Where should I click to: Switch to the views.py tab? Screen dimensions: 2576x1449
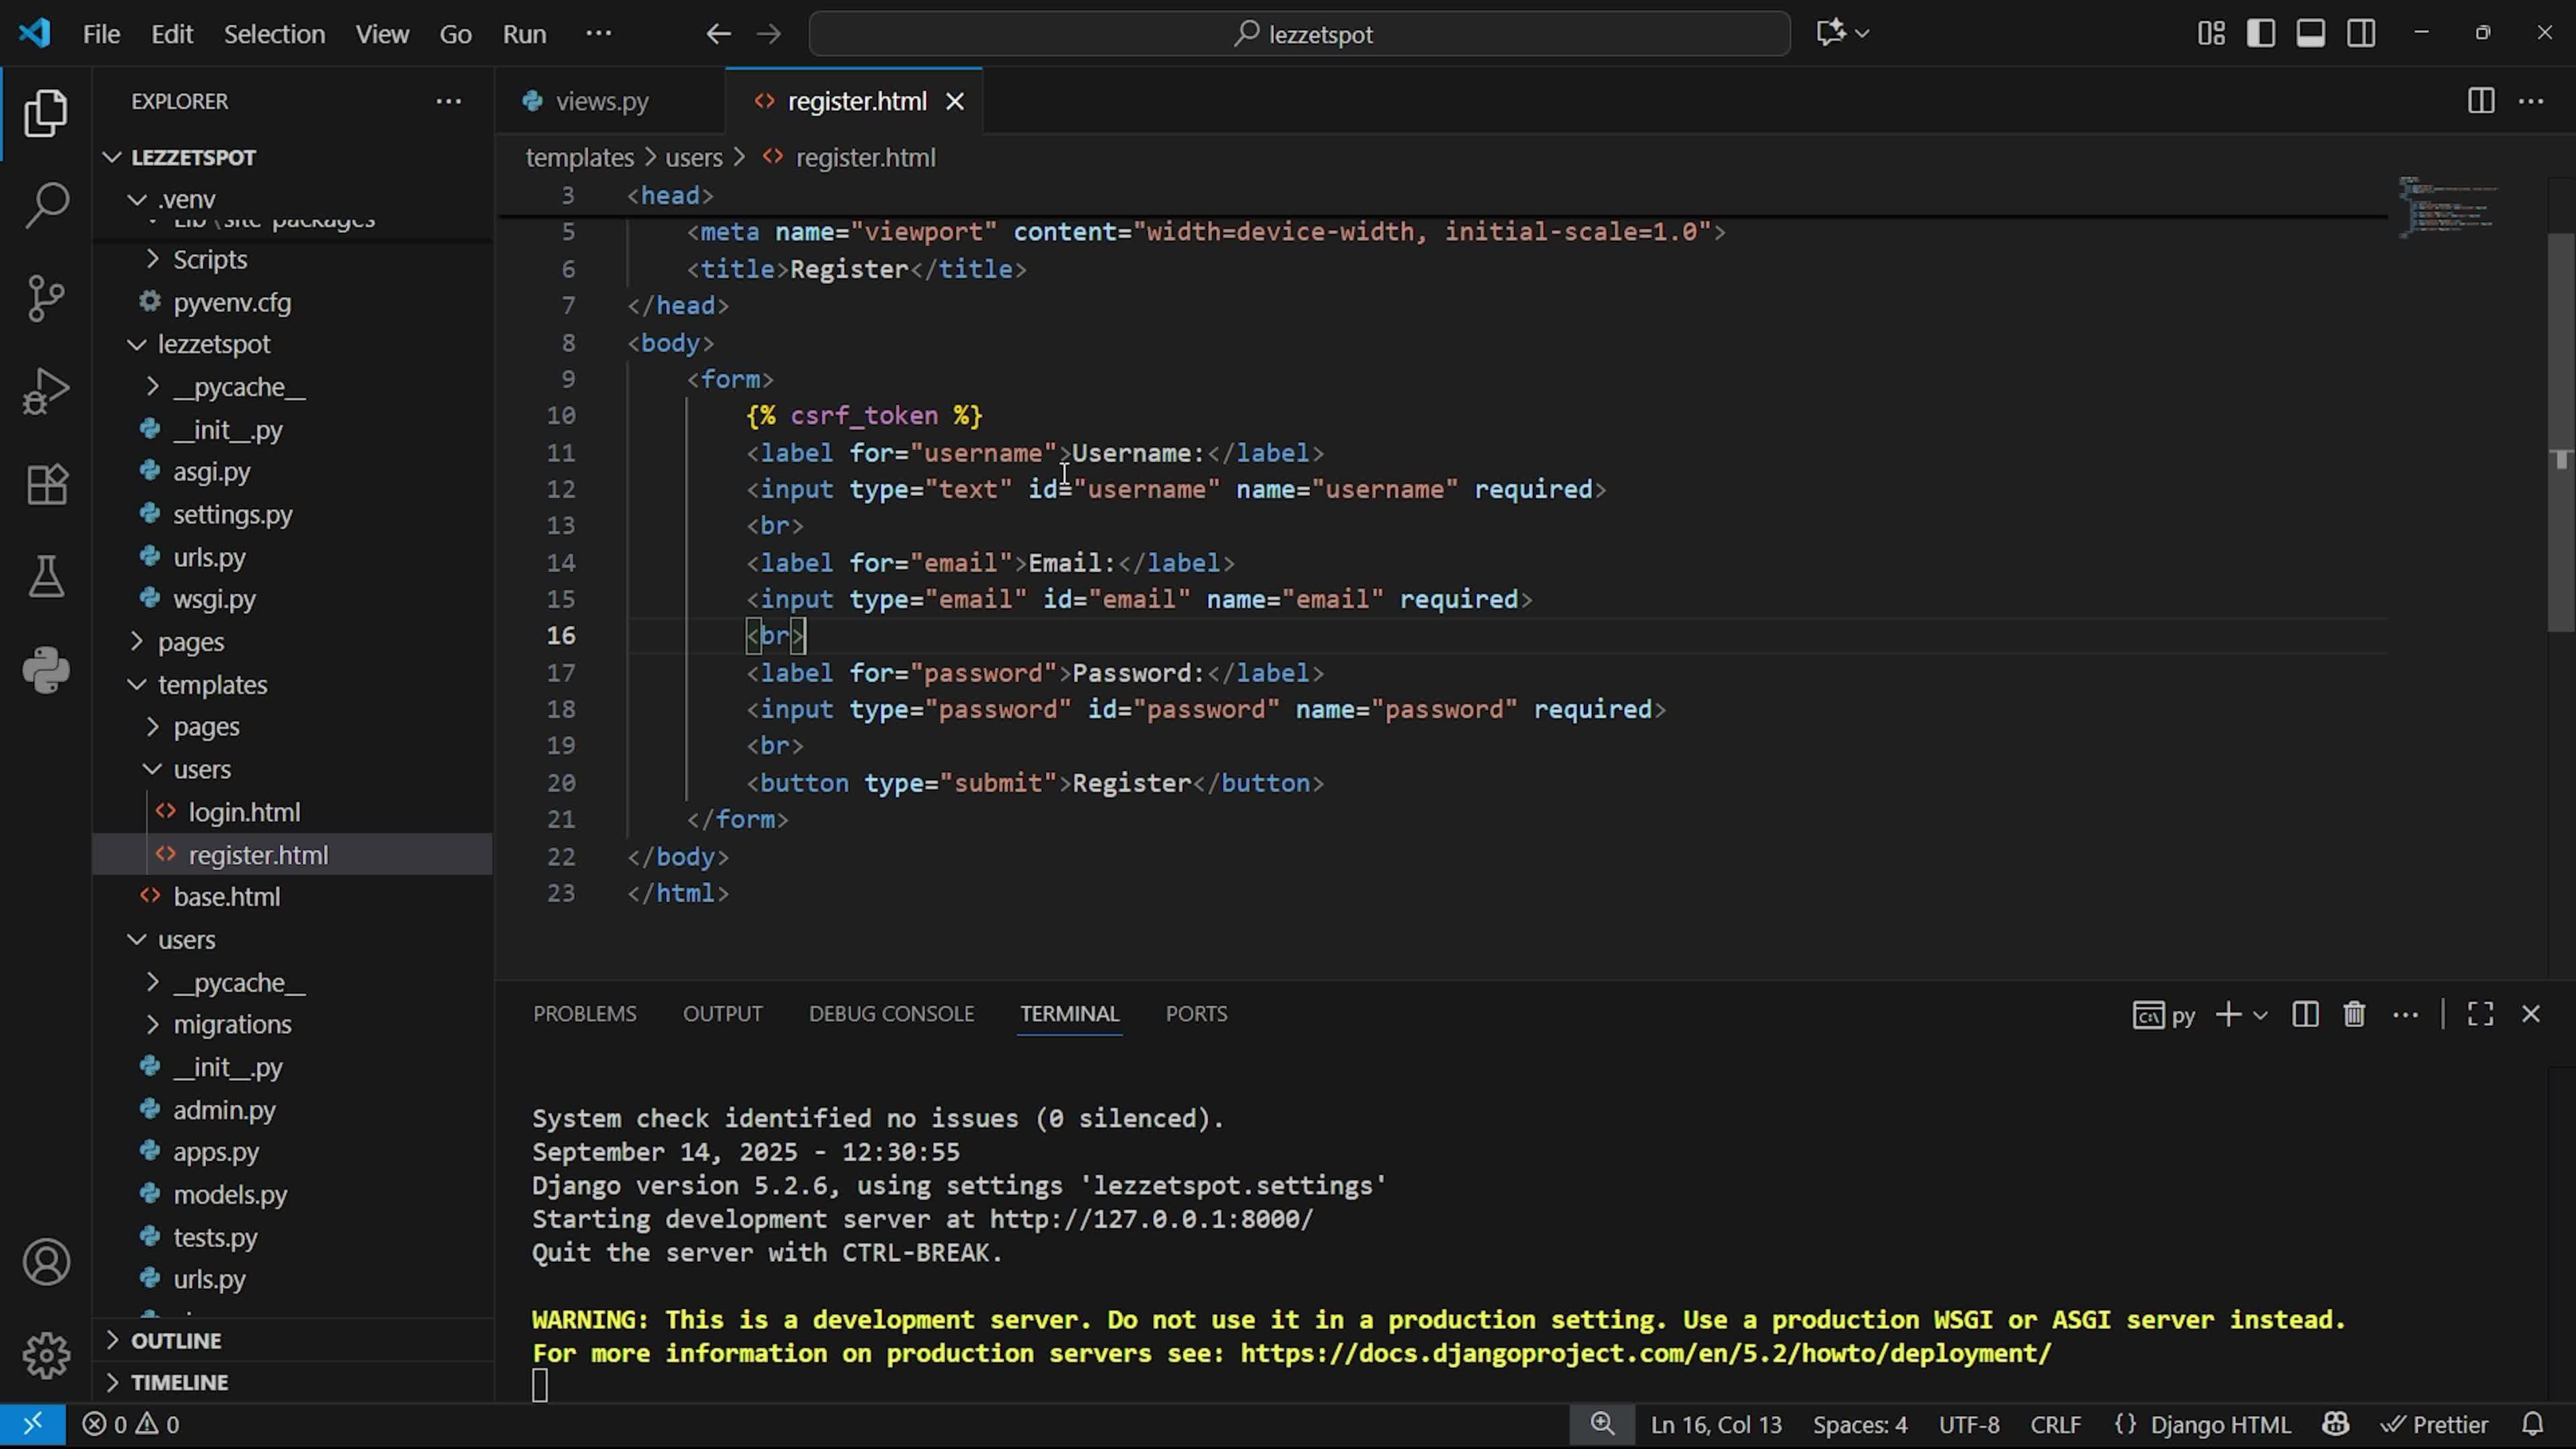pos(601,101)
